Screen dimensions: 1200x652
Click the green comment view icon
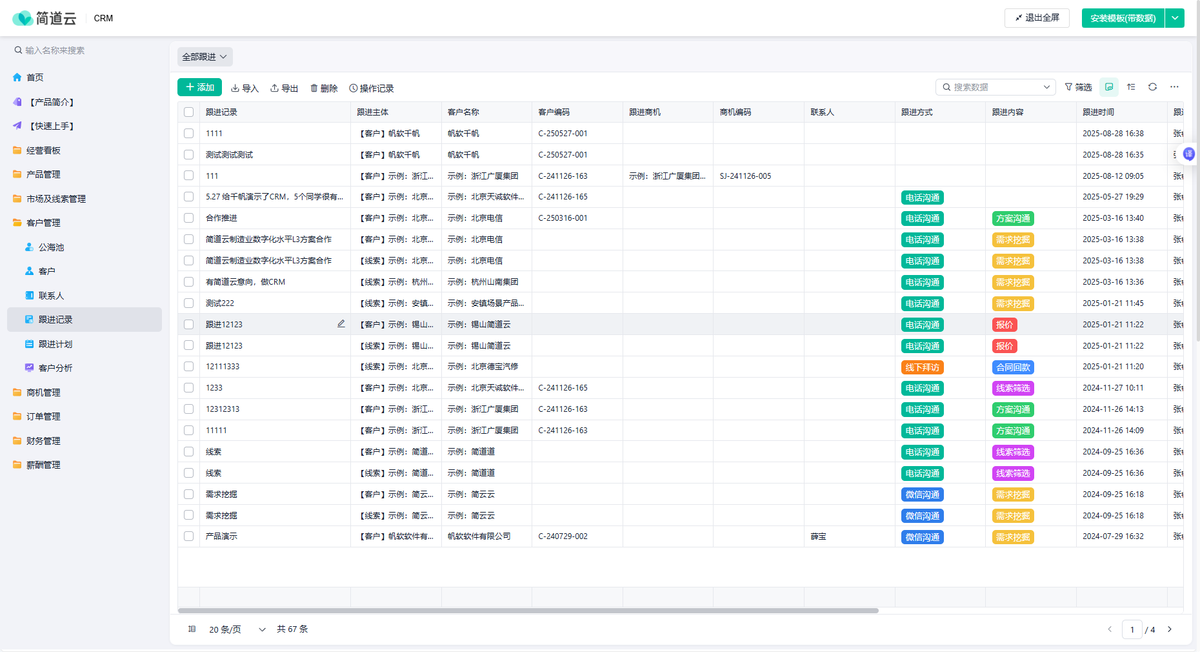1109,88
